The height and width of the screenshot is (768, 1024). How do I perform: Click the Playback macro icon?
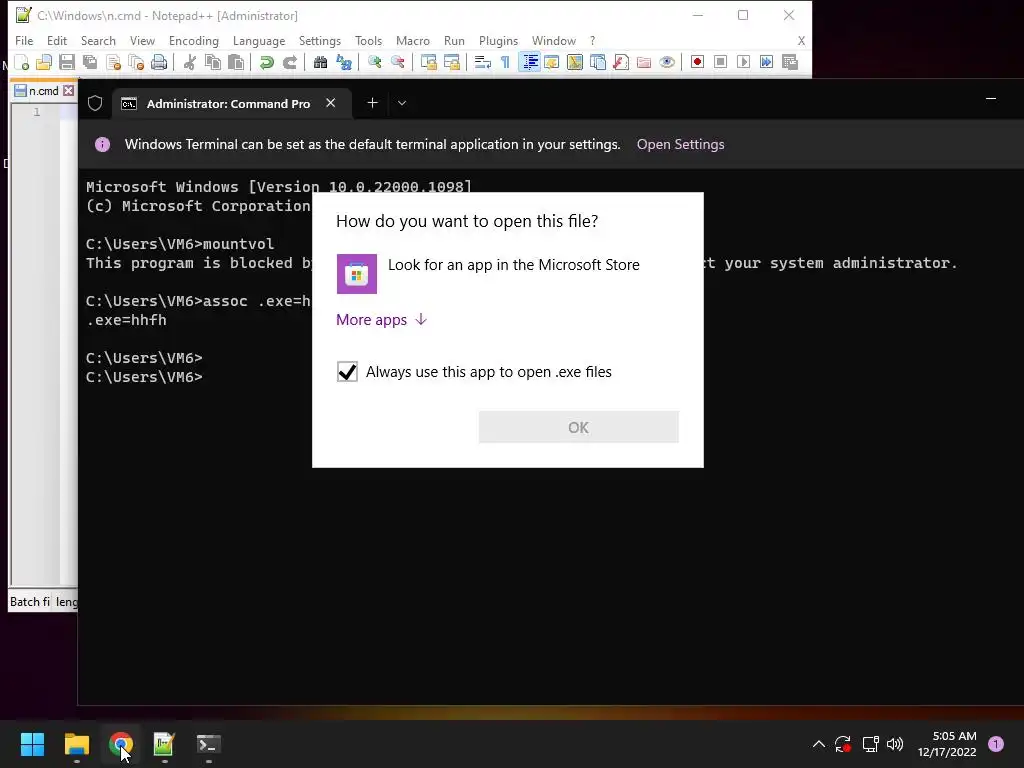(x=743, y=62)
